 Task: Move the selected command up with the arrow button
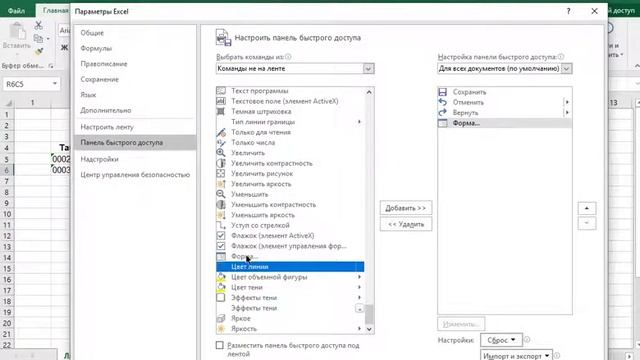coord(587,208)
